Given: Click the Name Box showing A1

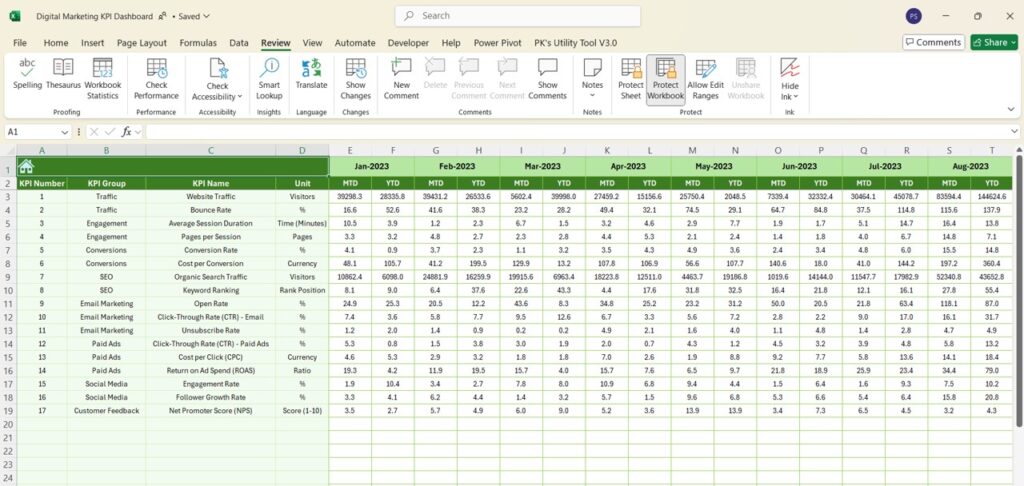Looking at the screenshot, I should [31, 132].
